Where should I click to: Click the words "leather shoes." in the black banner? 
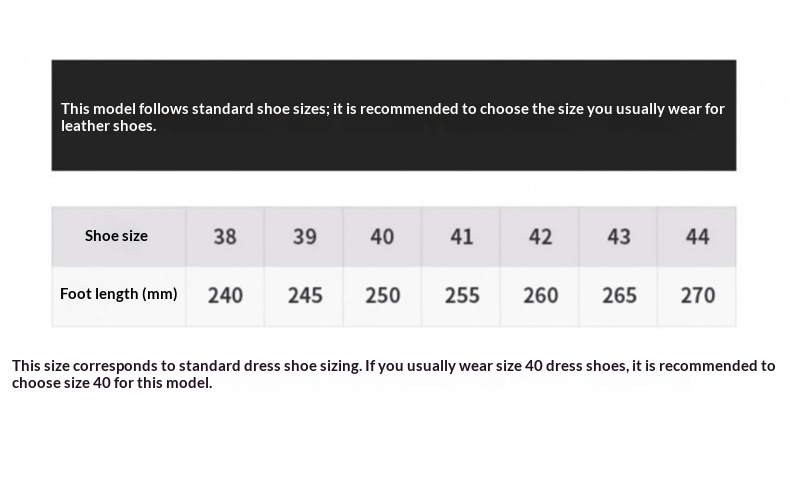(108, 126)
